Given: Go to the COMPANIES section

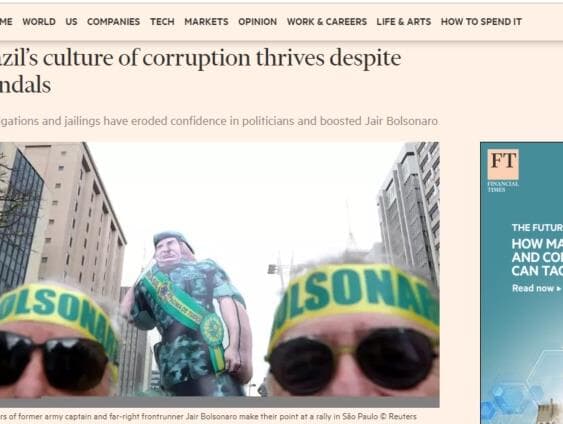Looking at the screenshot, I should pos(113,22).
